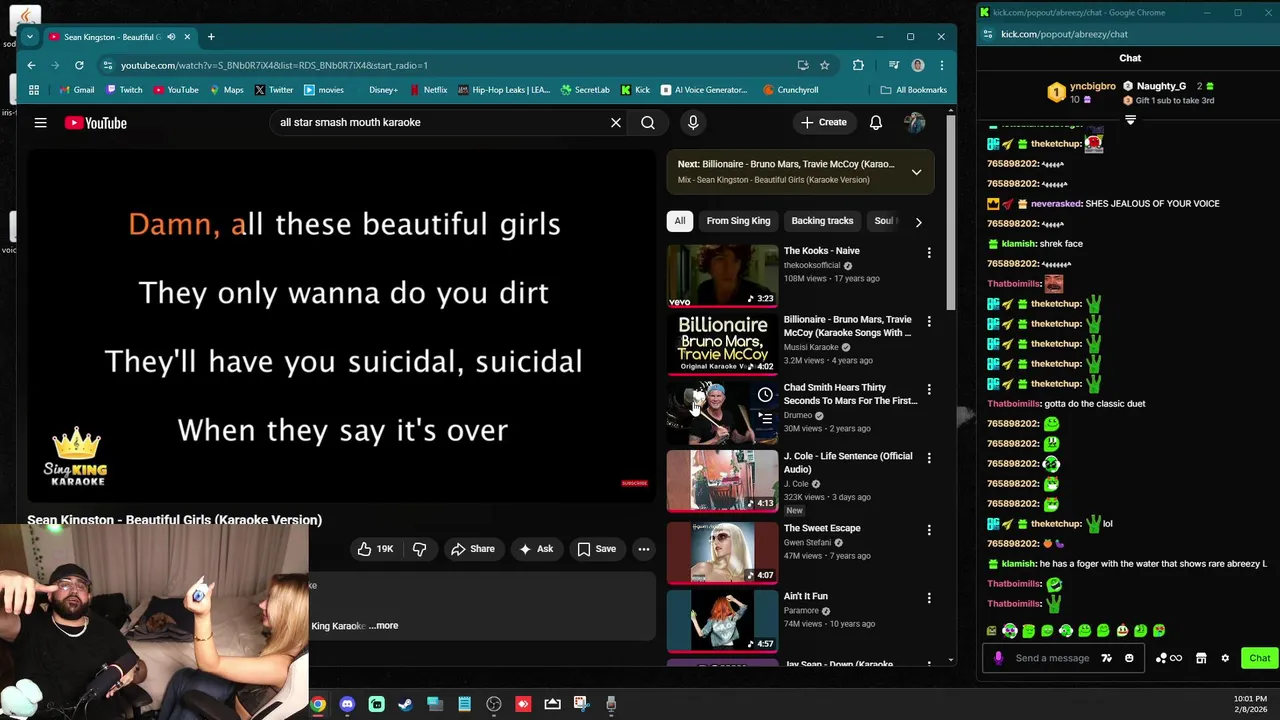1280x720 pixels.
Task: Open more actions ellipsis under video
Action: pos(644,549)
